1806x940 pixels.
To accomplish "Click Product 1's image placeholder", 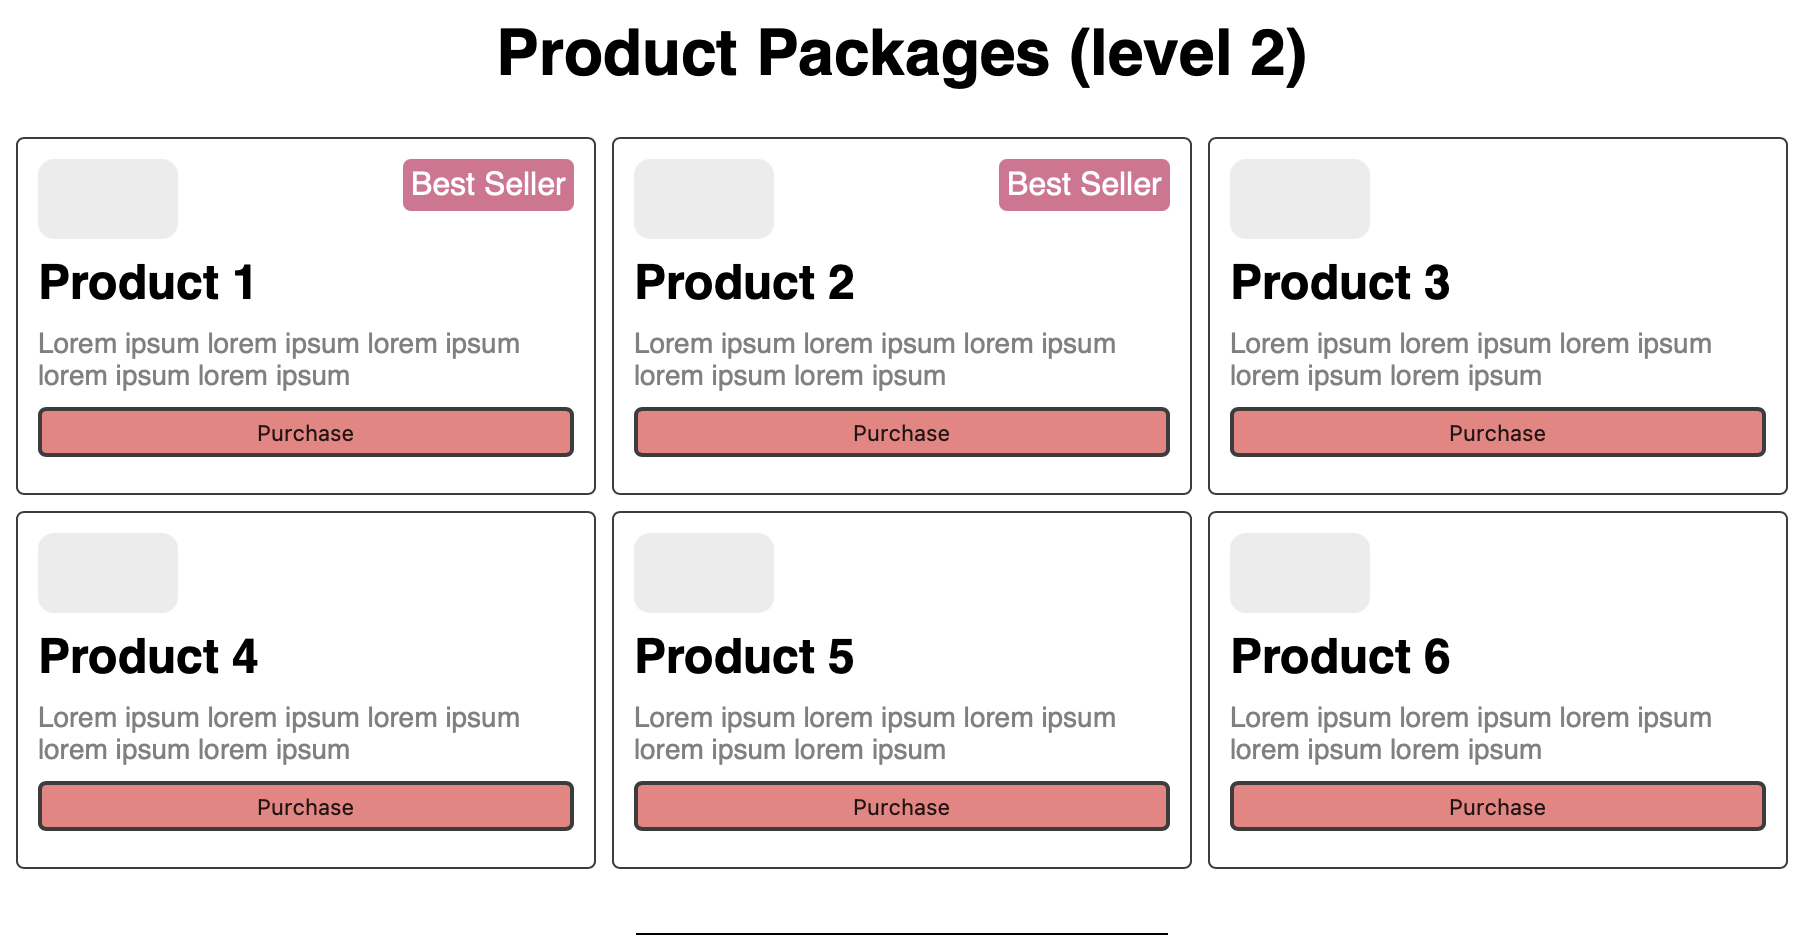I will [108, 199].
